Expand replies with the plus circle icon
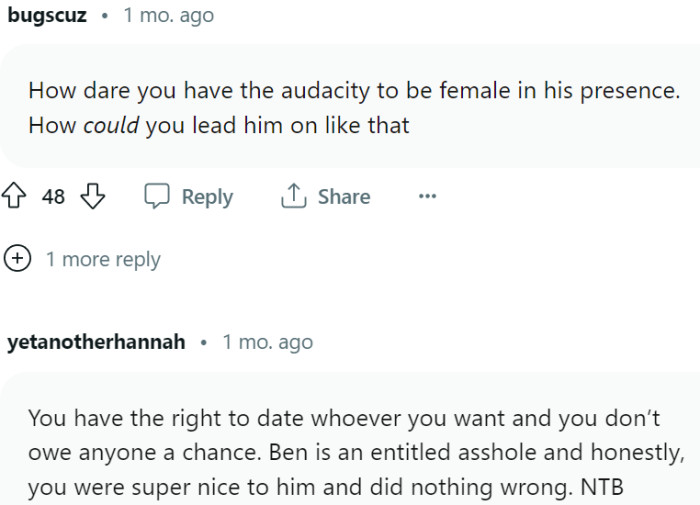 pyautogui.click(x=17, y=259)
